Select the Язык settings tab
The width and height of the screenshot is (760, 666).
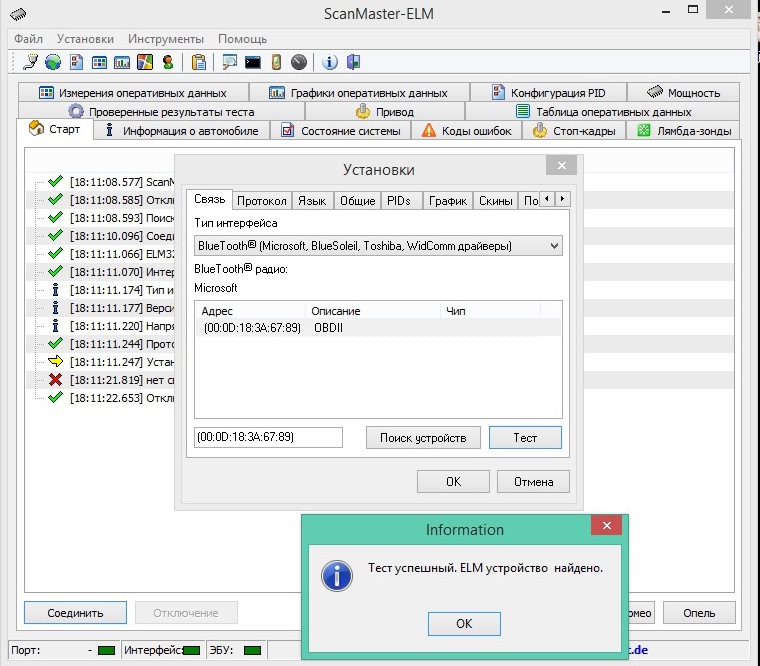click(x=312, y=201)
